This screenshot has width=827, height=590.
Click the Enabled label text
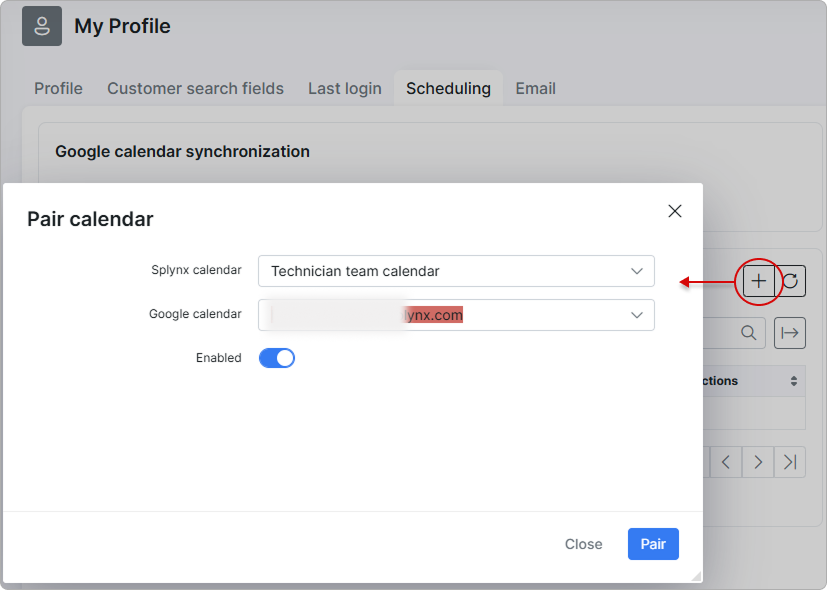coord(218,357)
